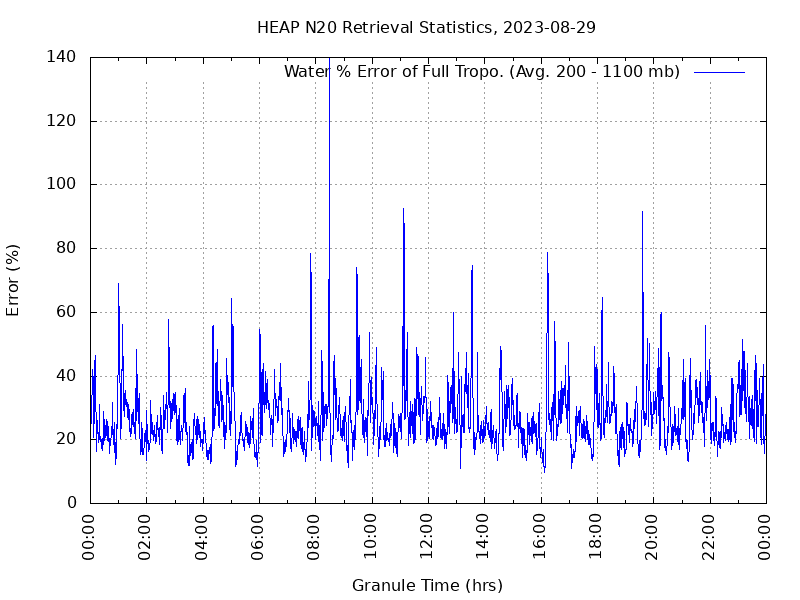The image size is (800, 600).
Task: Click the x-axis label 'Granule Time (hrs)'
Action: [427, 585]
